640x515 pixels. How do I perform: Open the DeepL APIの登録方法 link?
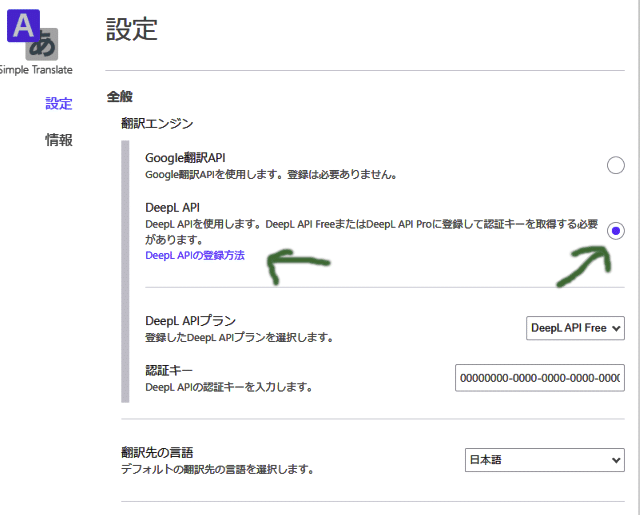195,255
